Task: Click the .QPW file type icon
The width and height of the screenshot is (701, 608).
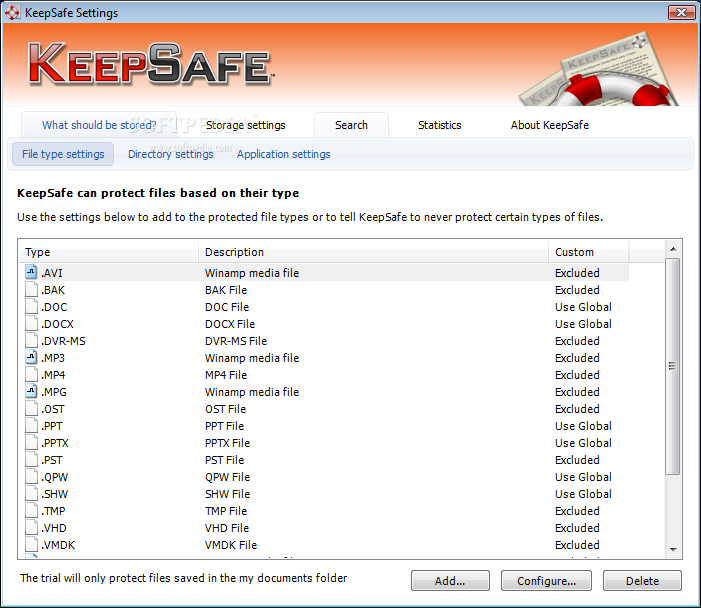Action: coord(31,476)
